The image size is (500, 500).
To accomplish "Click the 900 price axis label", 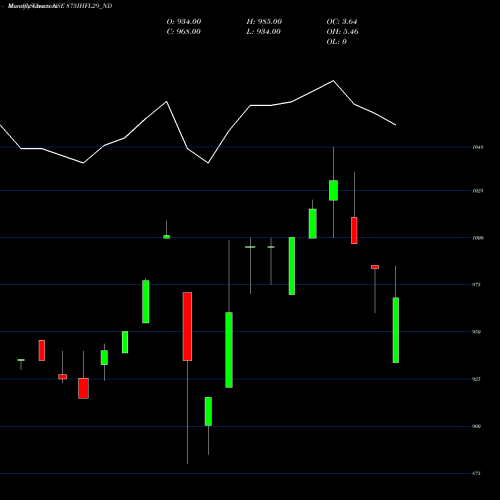I will click(x=477, y=426).
